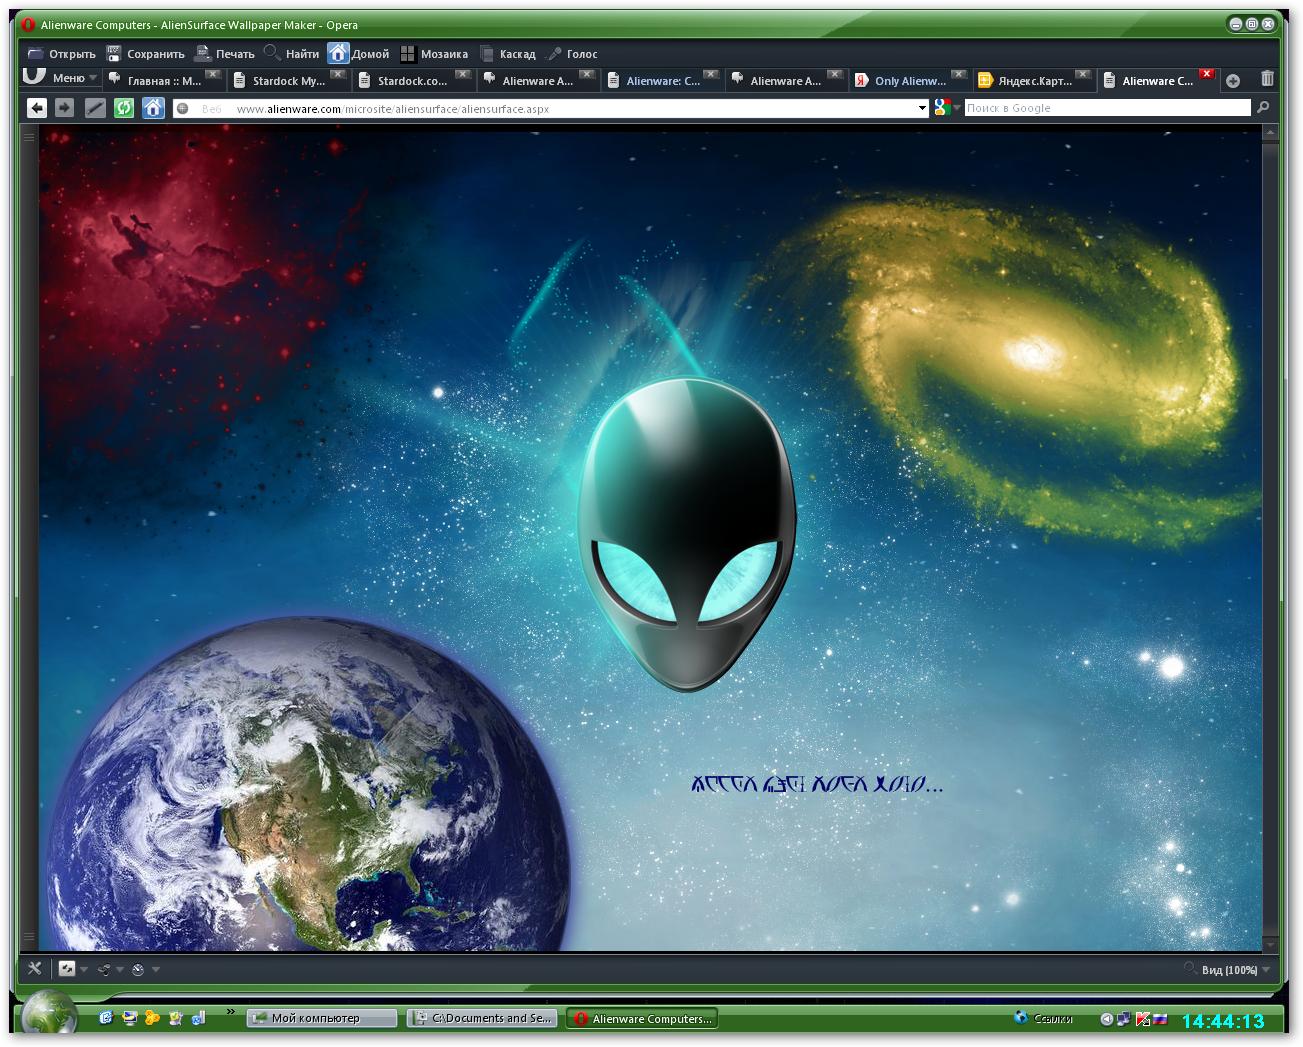Reload the page with the green refresh icon

click(124, 108)
